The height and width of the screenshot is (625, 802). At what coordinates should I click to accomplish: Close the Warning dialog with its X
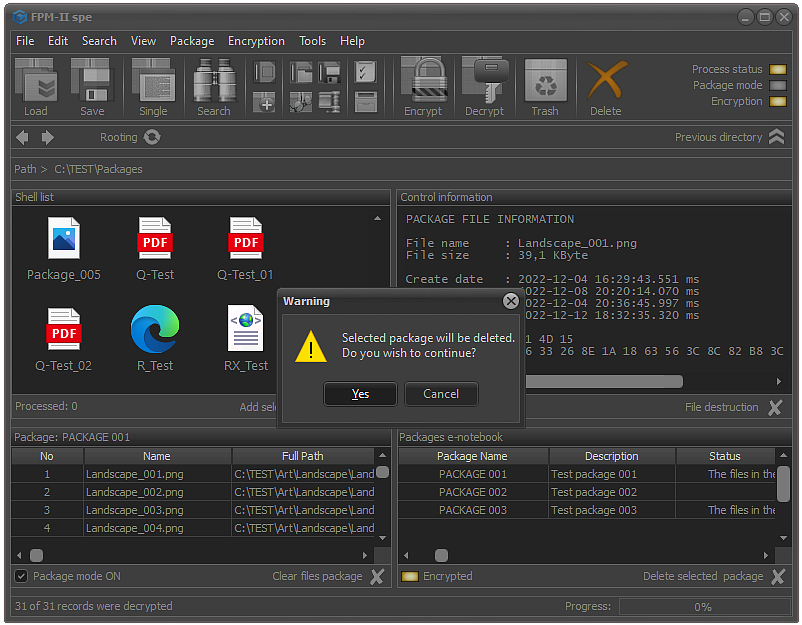click(510, 301)
